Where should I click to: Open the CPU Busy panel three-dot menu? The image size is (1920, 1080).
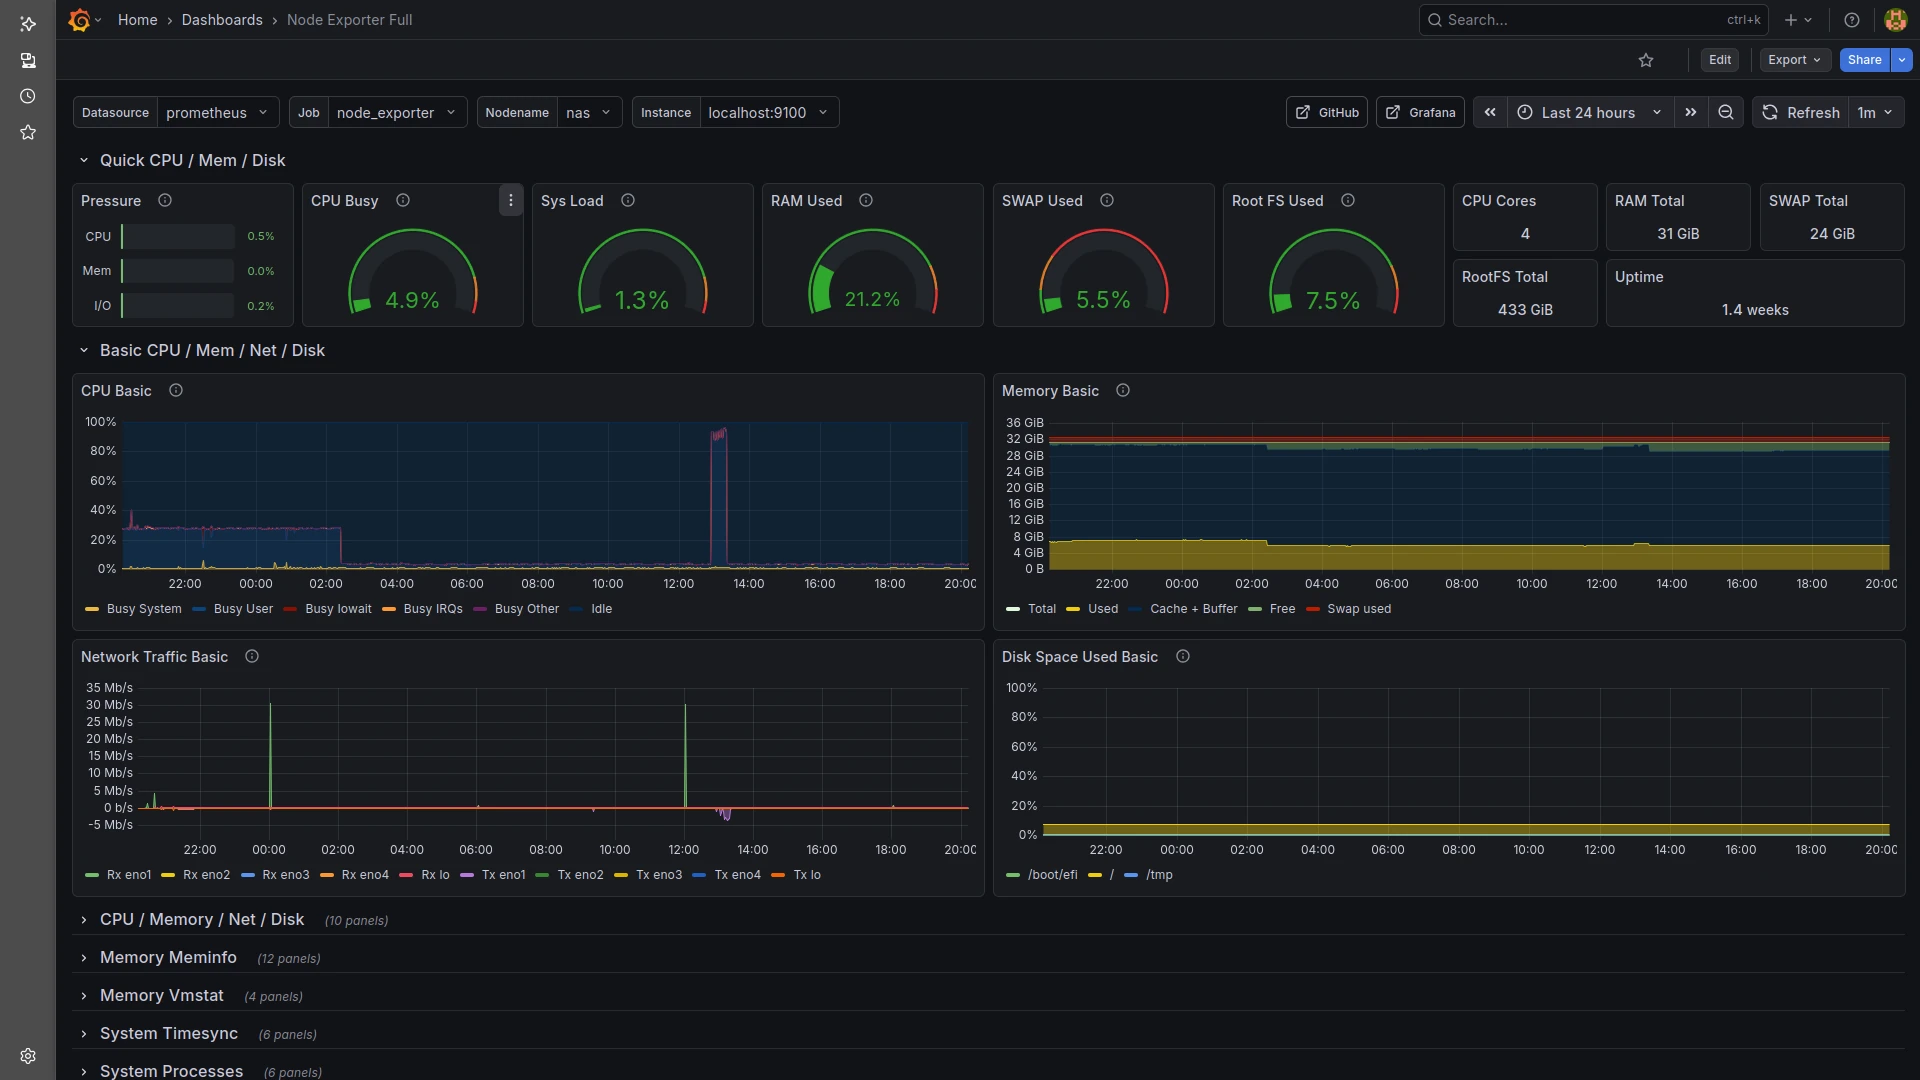click(511, 200)
